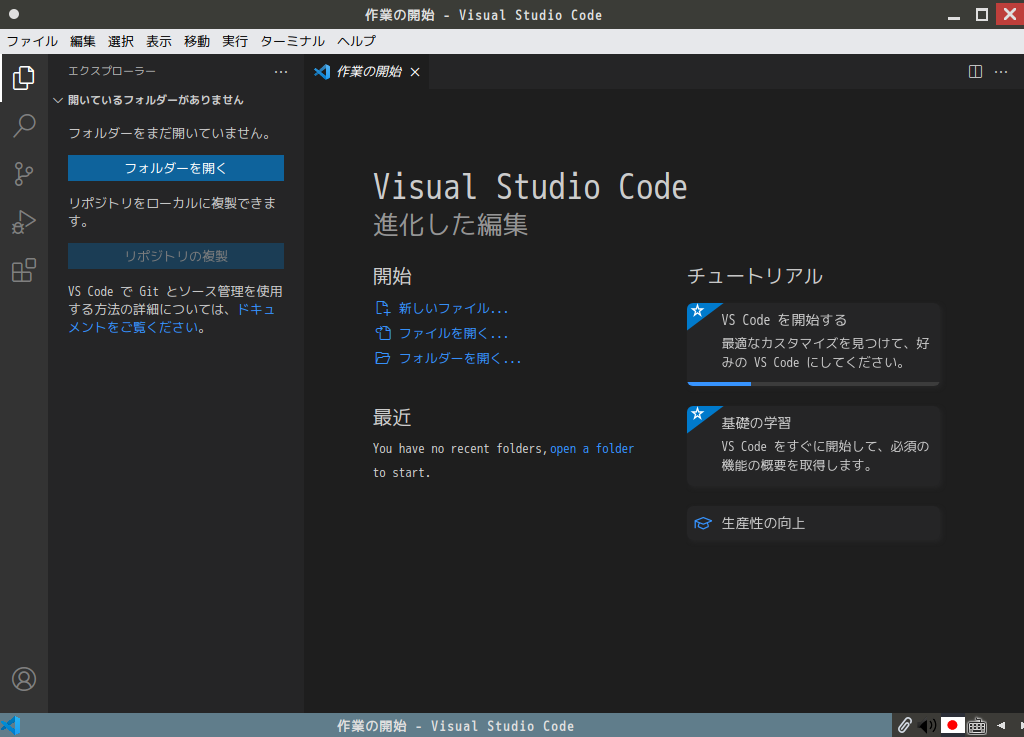
Task: Click progress bar under VS Code を開始する card
Action: coord(814,384)
